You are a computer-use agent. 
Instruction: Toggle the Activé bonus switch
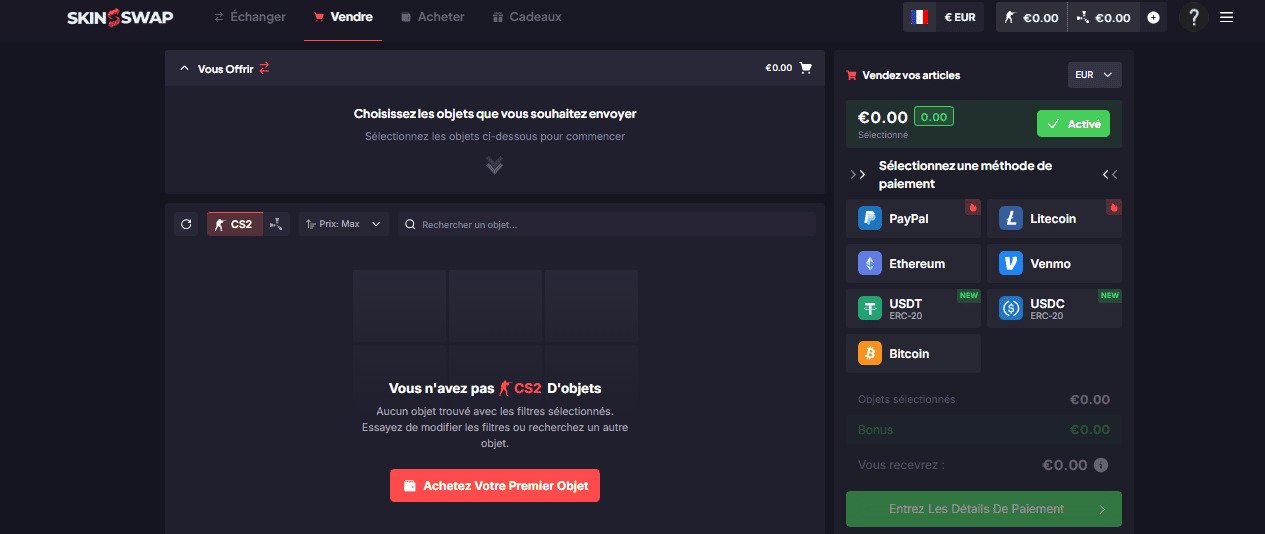(1073, 124)
